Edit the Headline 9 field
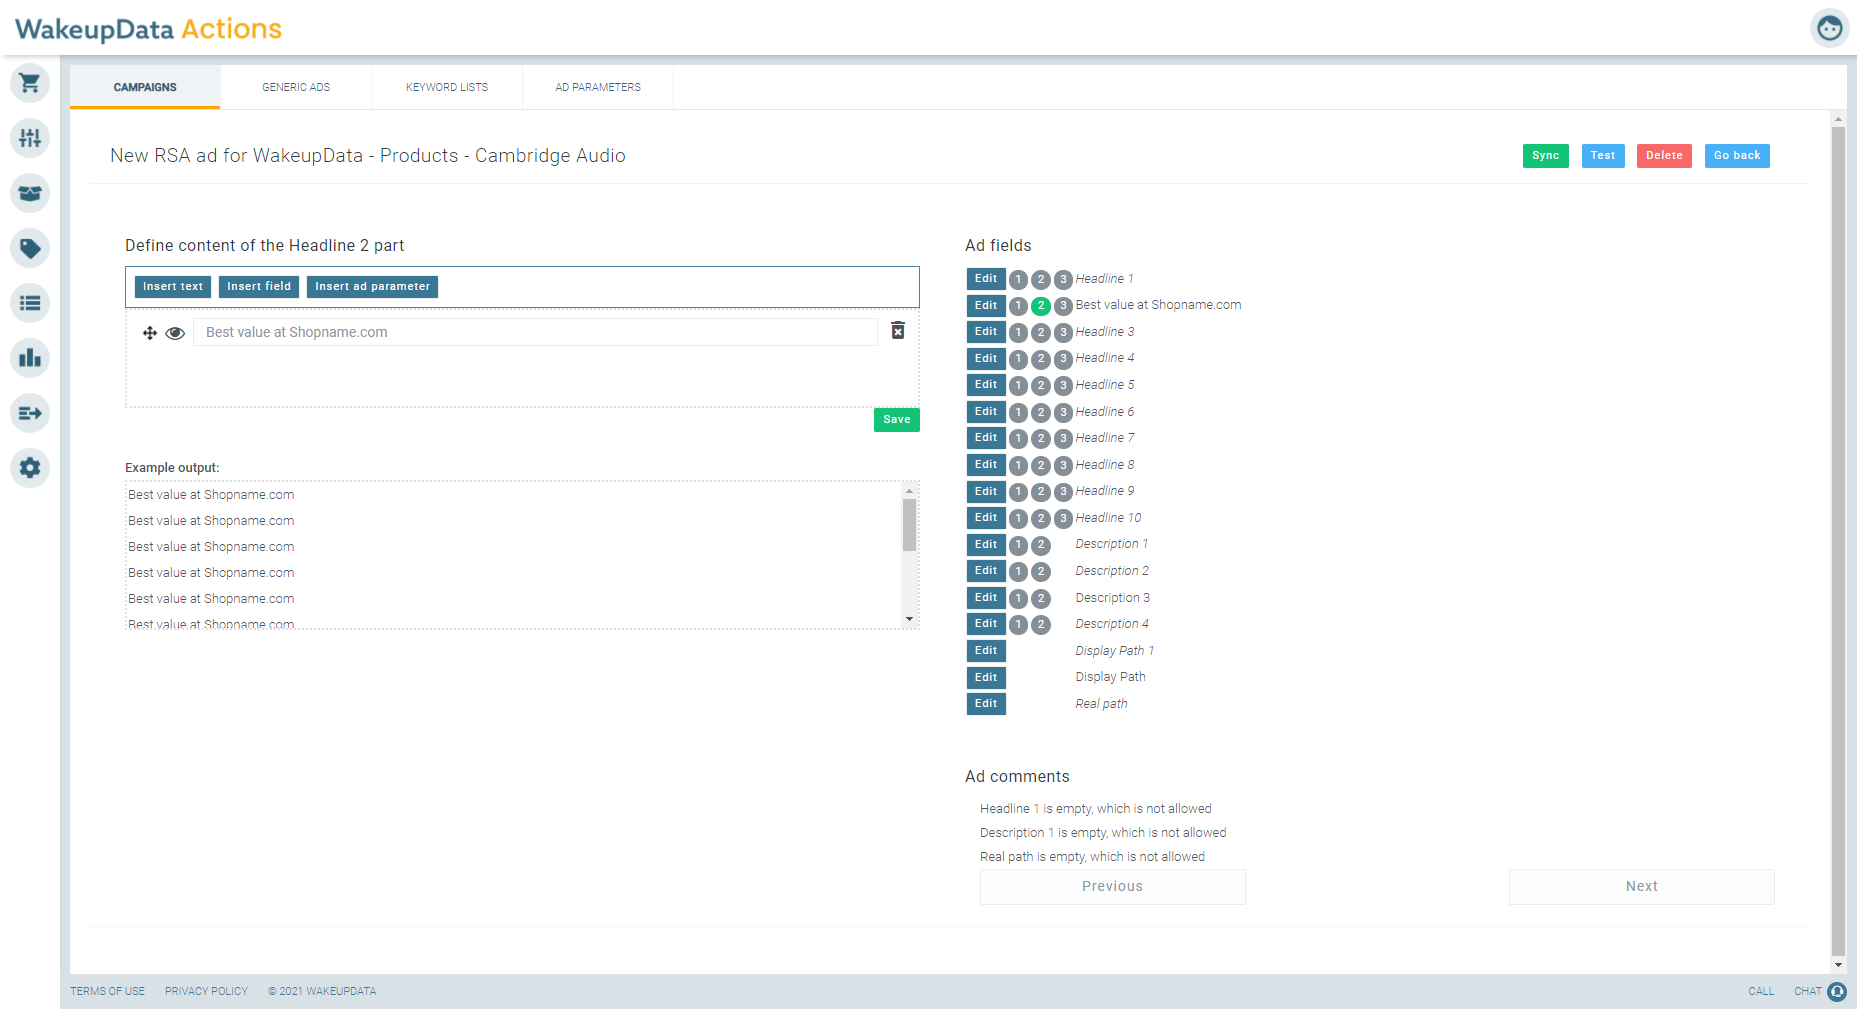Screen dimensions: 1857x1009 click(986, 491)
